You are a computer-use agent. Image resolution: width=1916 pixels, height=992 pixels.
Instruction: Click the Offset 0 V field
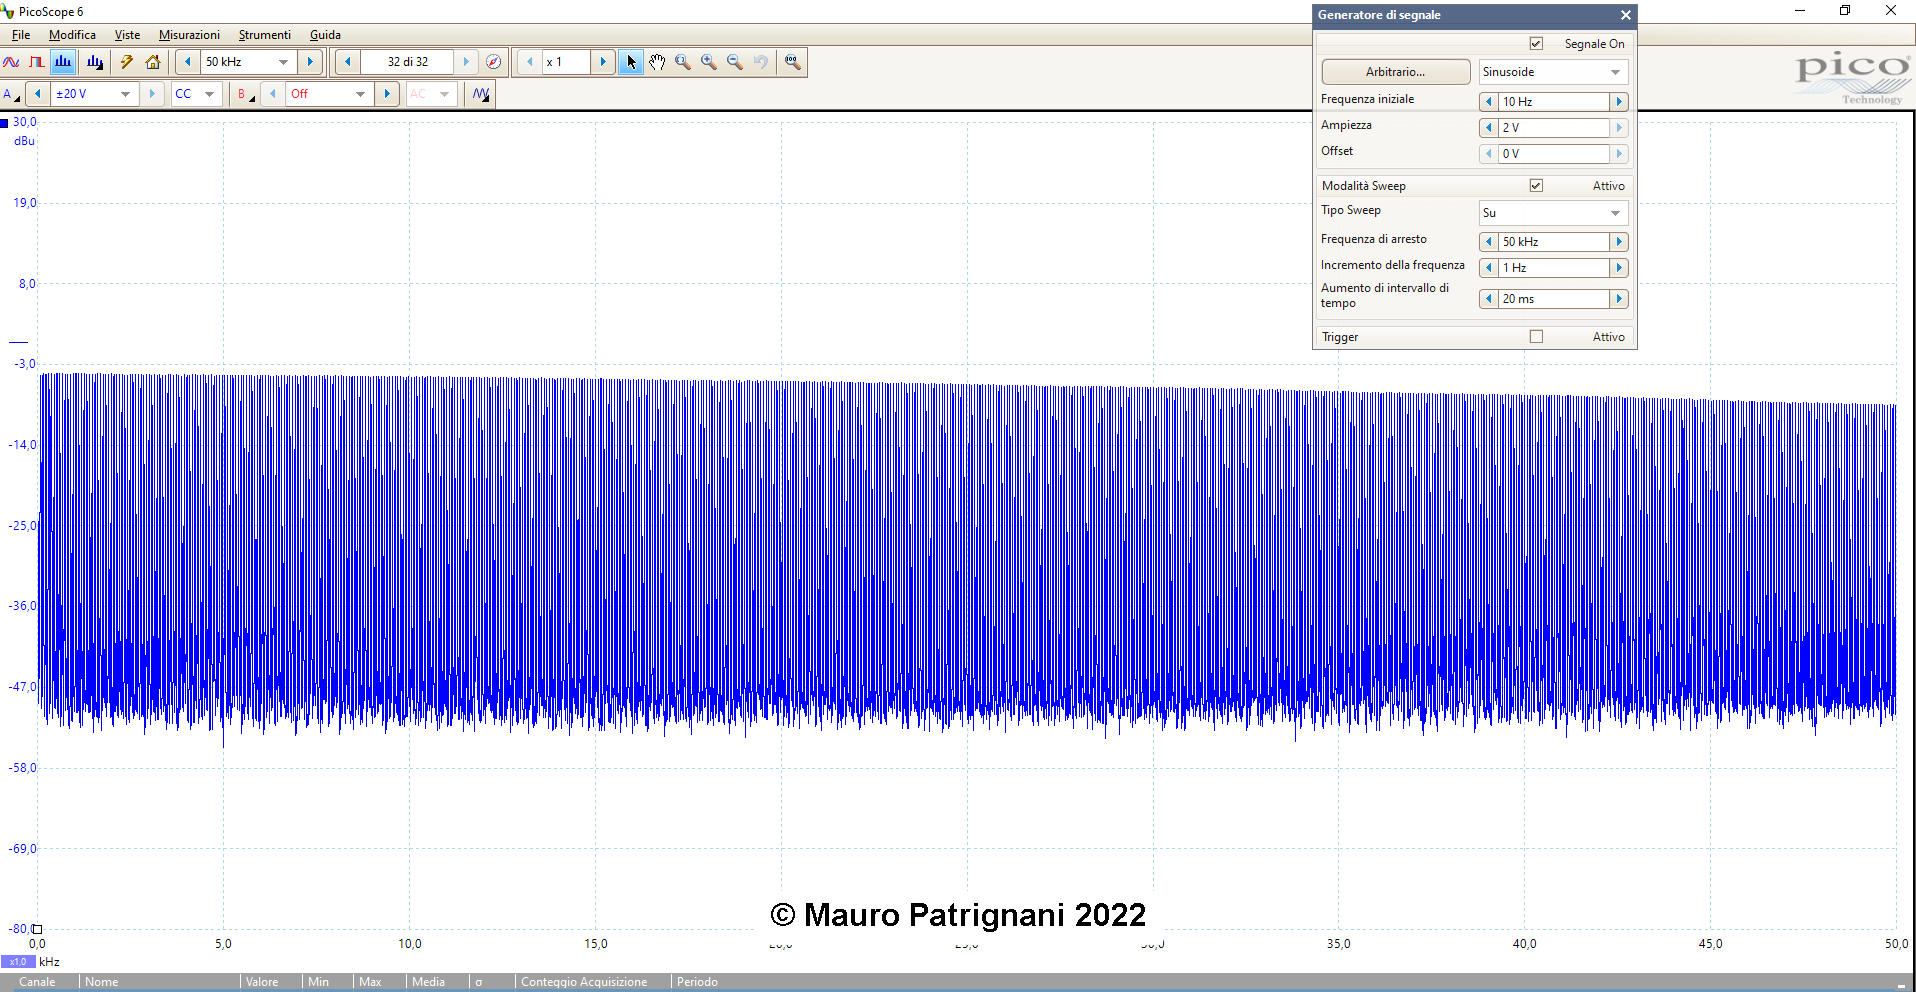click(x=1553, y=154)
